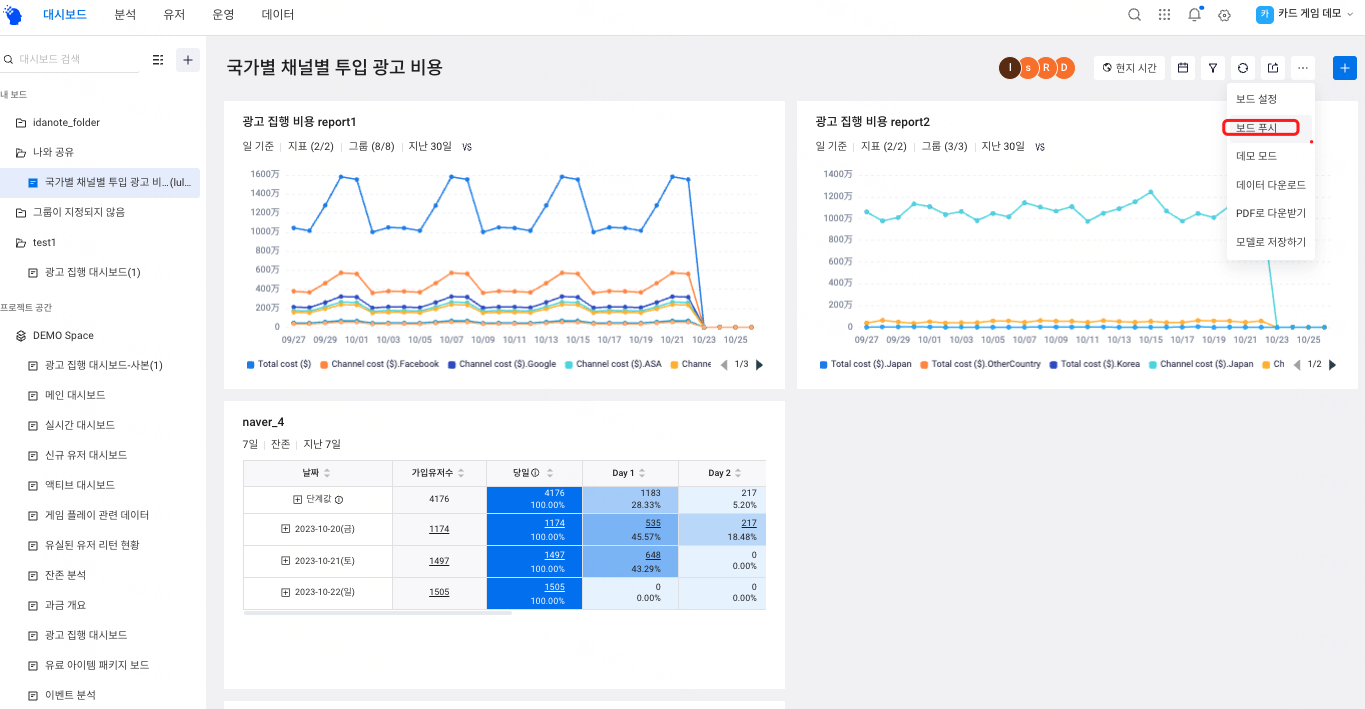Click the apps grid icon in the top bar
Image resolution: width=1365 pixels, height=709 pixels.
[1164, 14]
